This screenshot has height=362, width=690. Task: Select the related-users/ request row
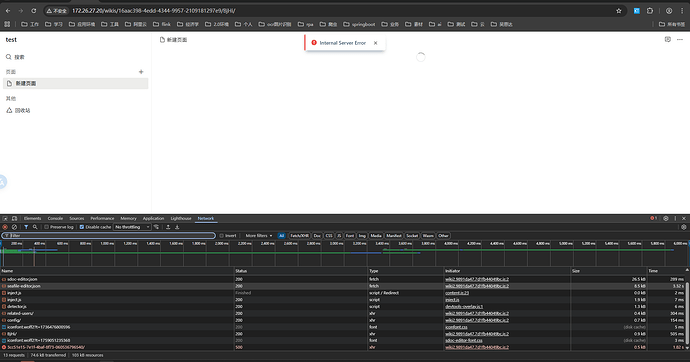[x=343, y=313]
